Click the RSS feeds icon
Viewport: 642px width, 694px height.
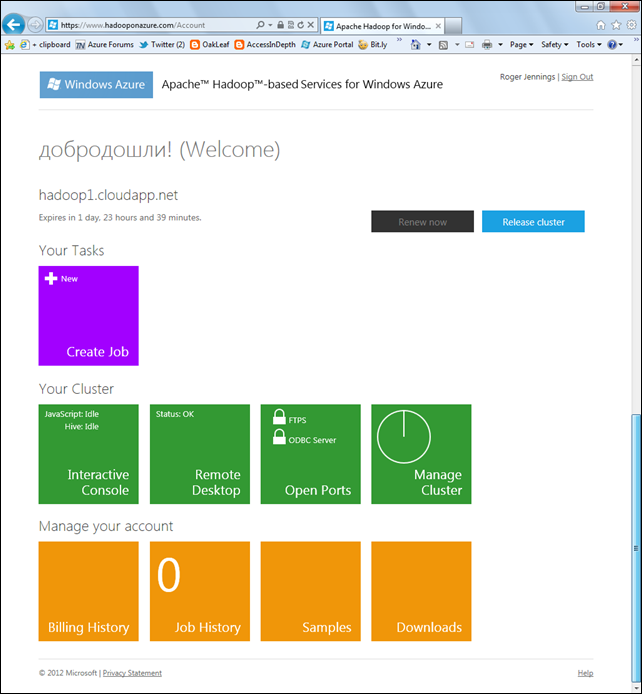443,45
